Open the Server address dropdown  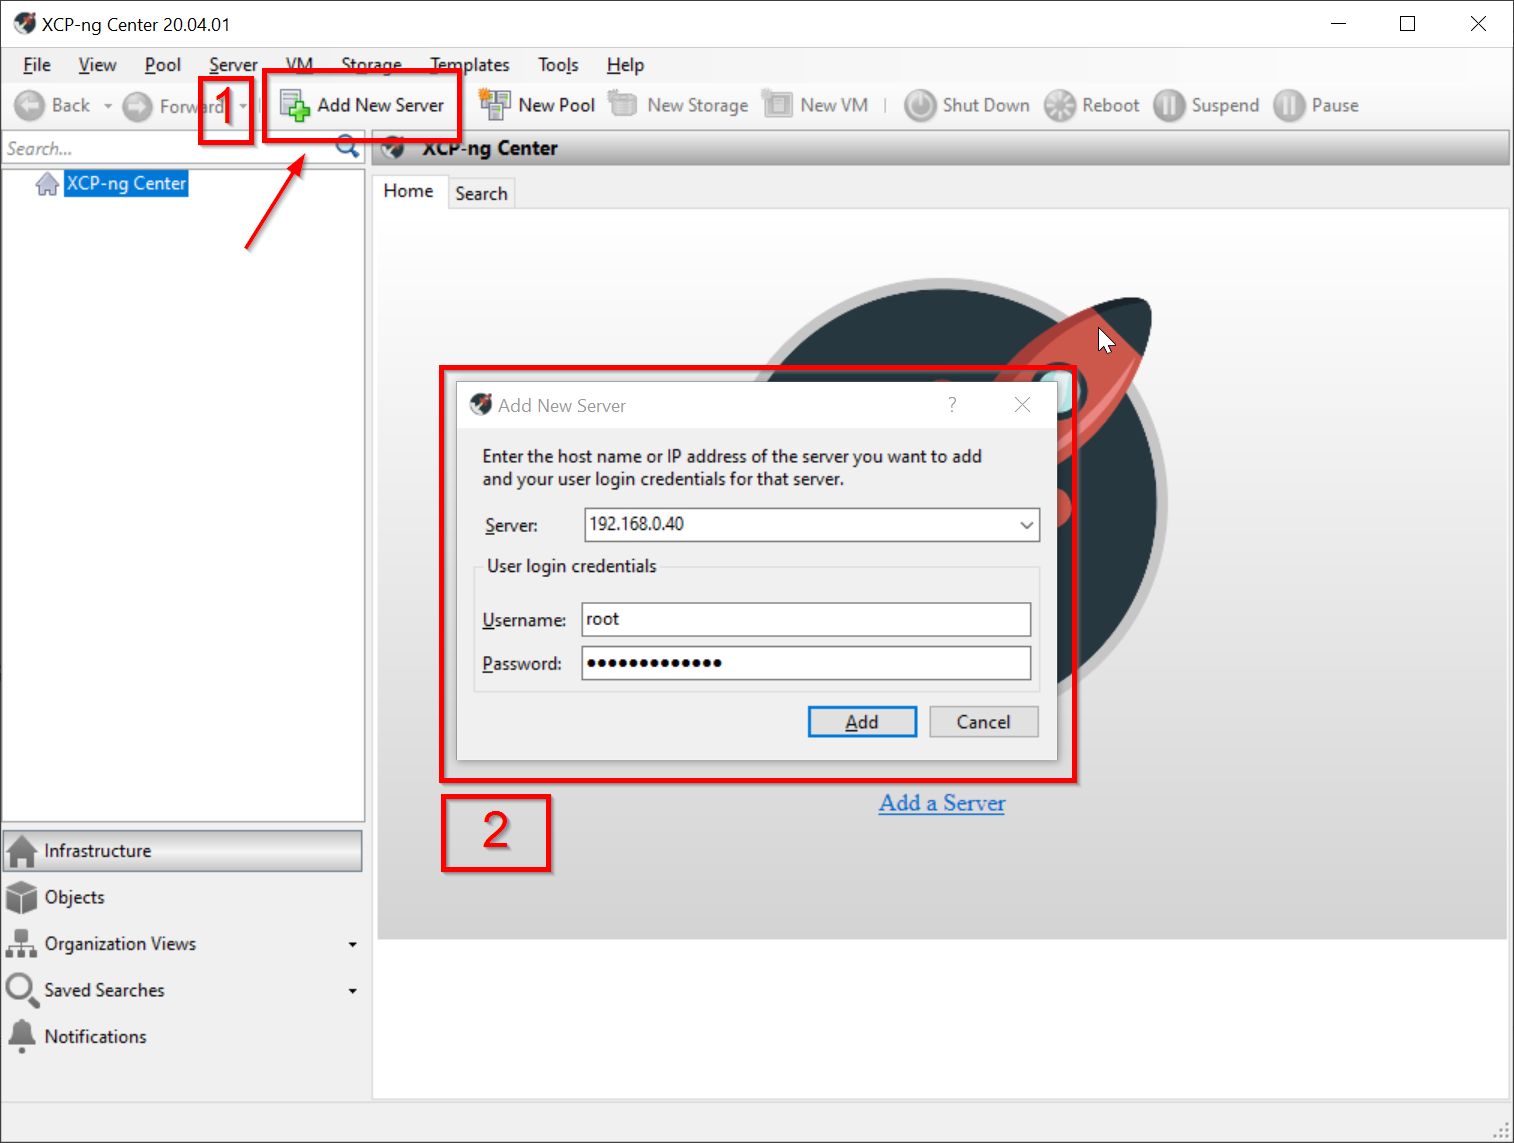(x=1026, y=525)
